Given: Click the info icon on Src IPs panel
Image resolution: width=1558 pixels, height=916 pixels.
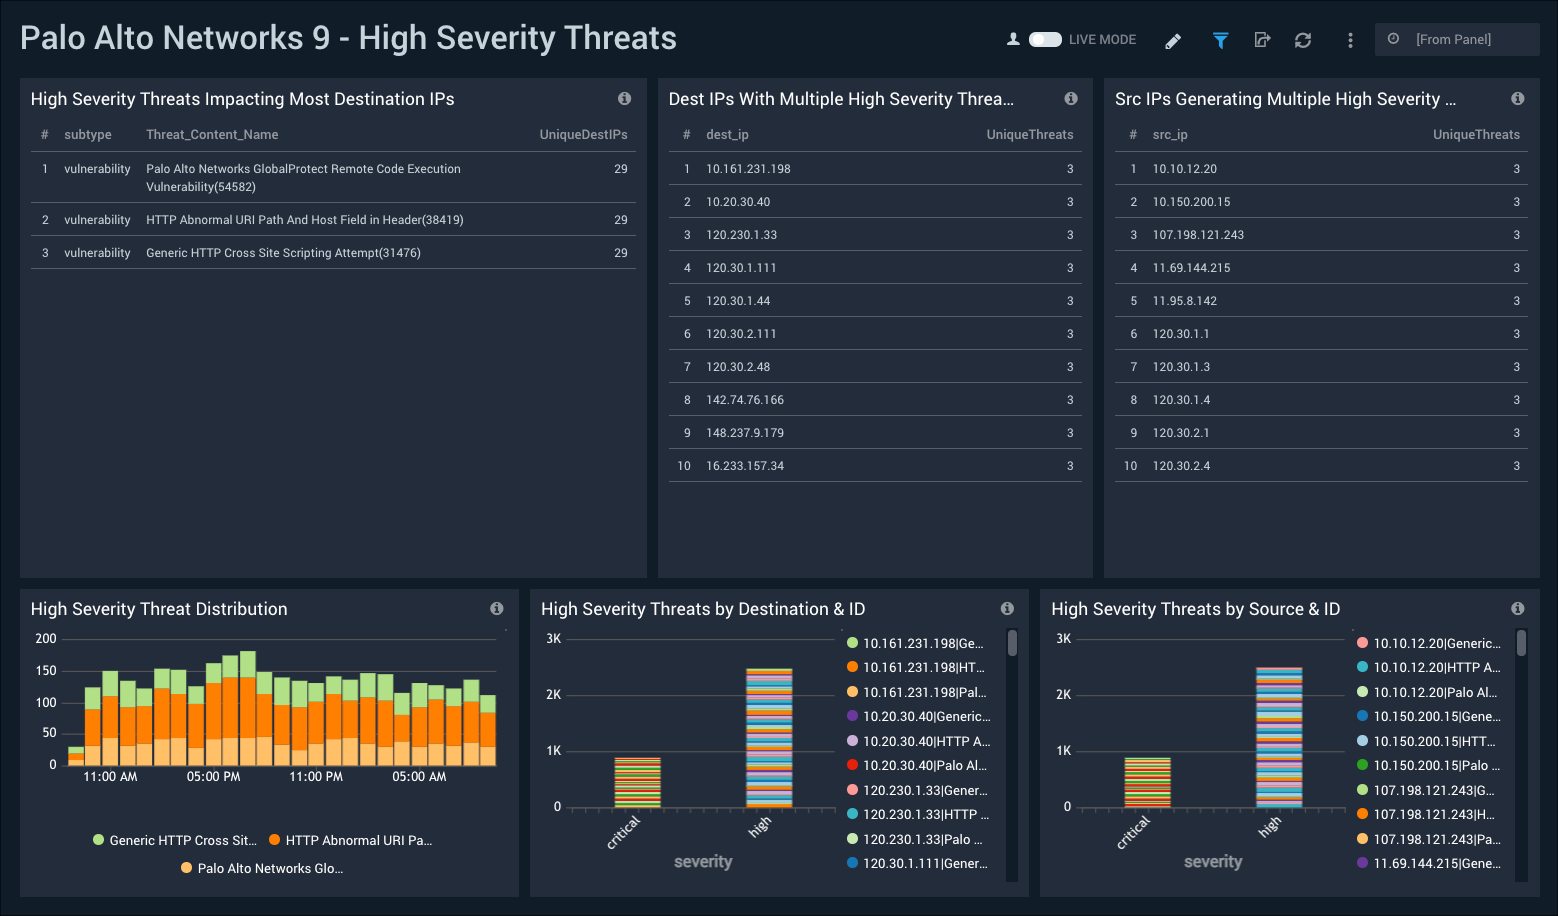Looking at the screenshot, I should click(1517, 98).
